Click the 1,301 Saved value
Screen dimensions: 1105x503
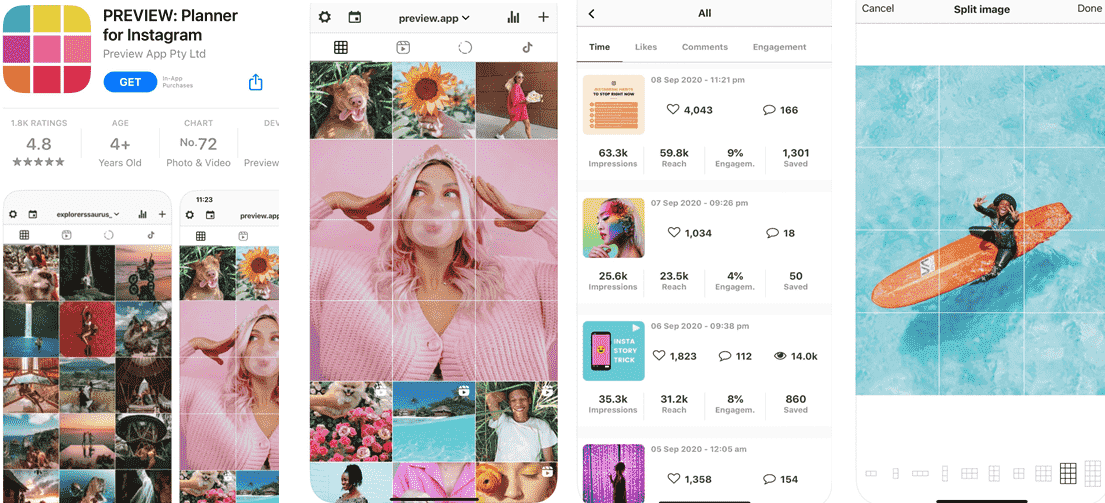coord(796,153)
